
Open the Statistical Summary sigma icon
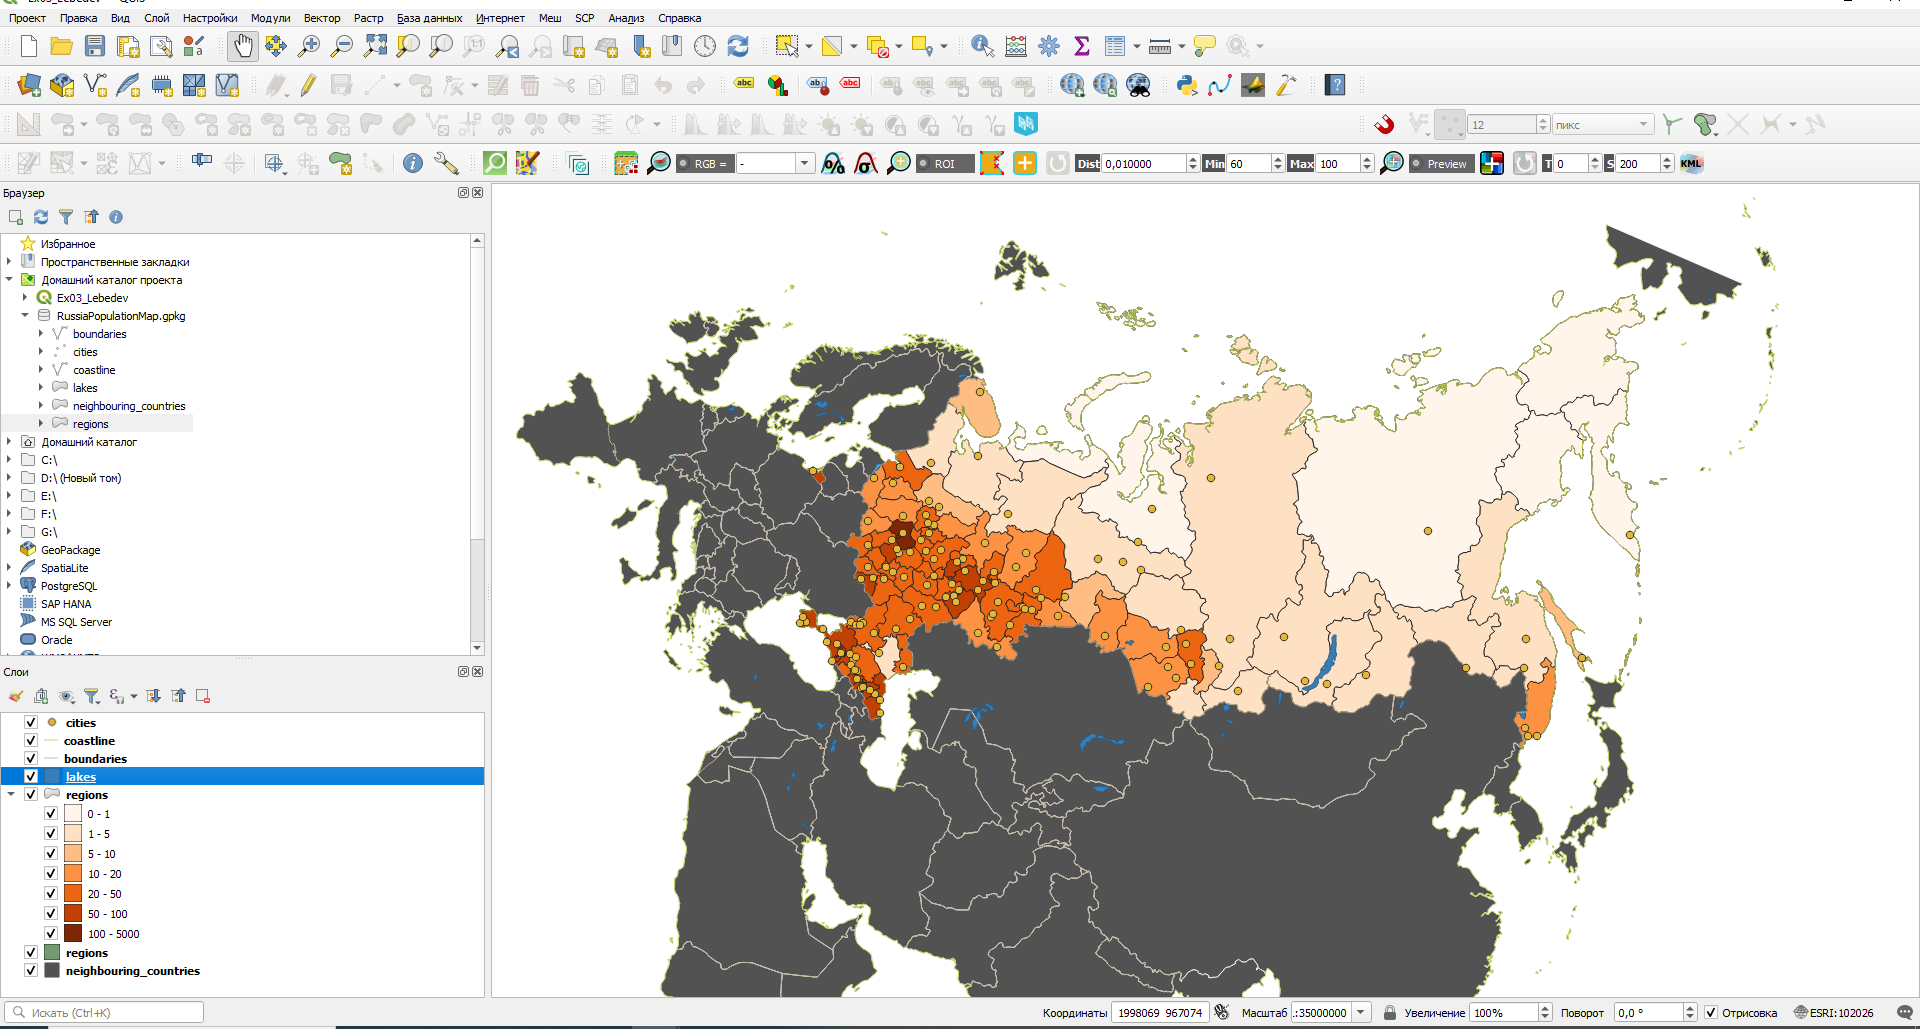point(1081,46)
